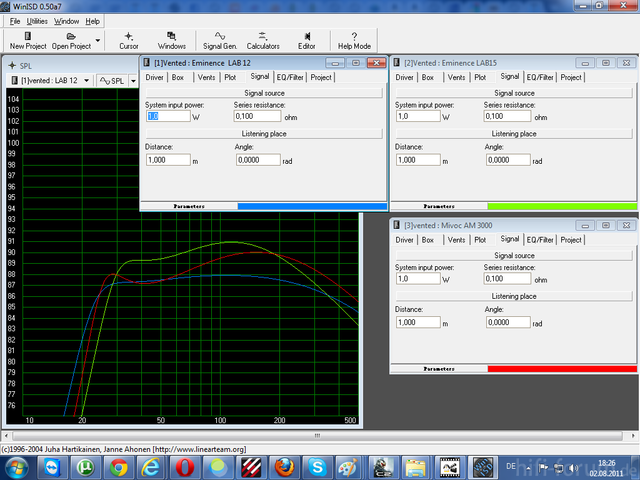Select the Box tab in Eminence LAB15 window
The image size is (640, 480).
(x=428, y=77)
